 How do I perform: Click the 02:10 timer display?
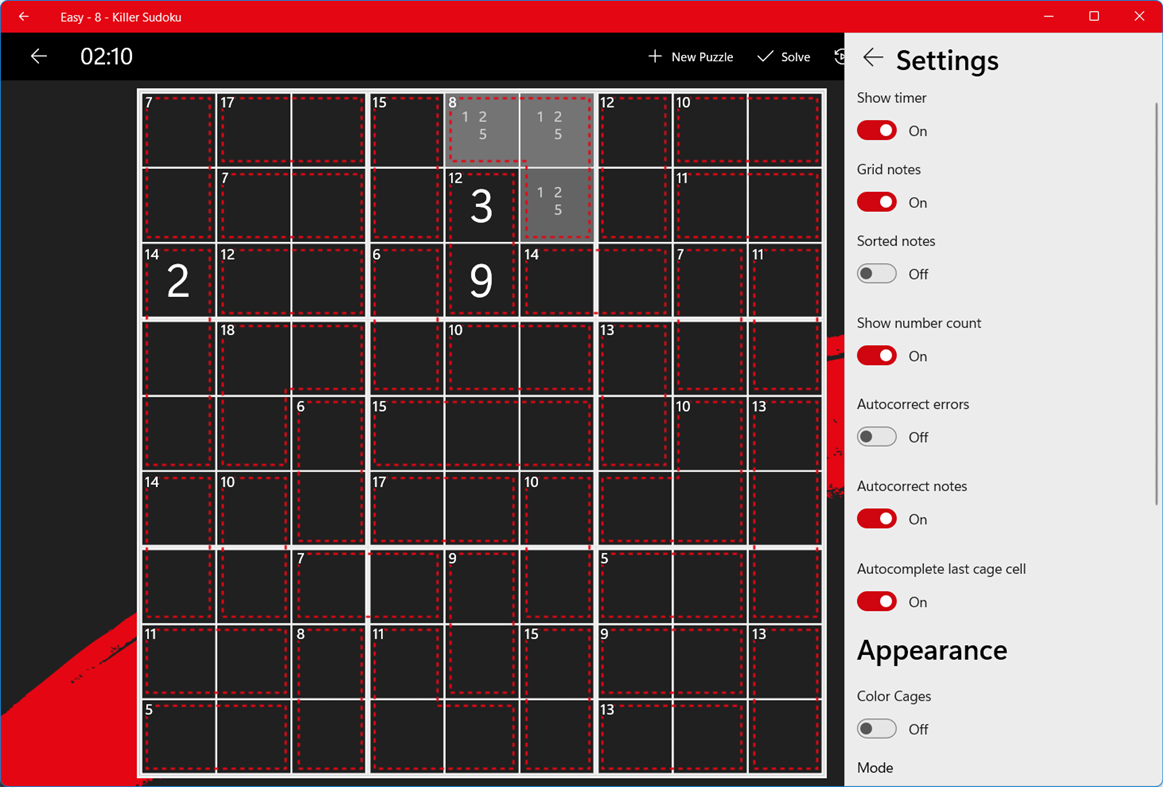[105, 56]
